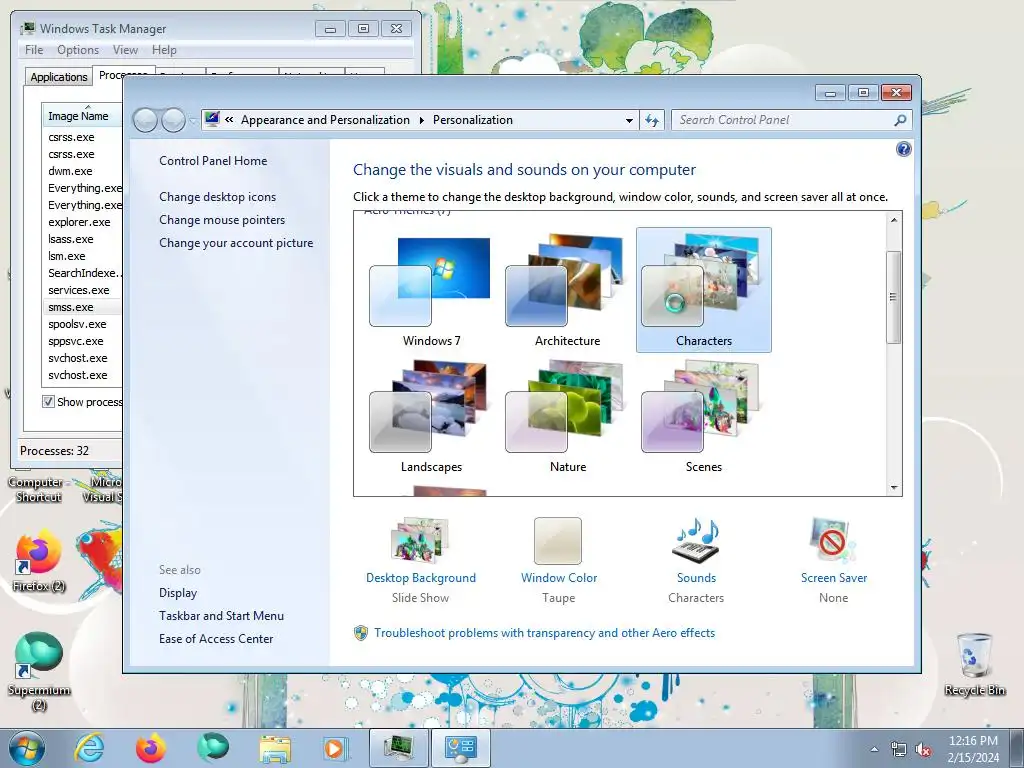
Task: Open Control Panel help icon
Action: click(x=903, y=150)
